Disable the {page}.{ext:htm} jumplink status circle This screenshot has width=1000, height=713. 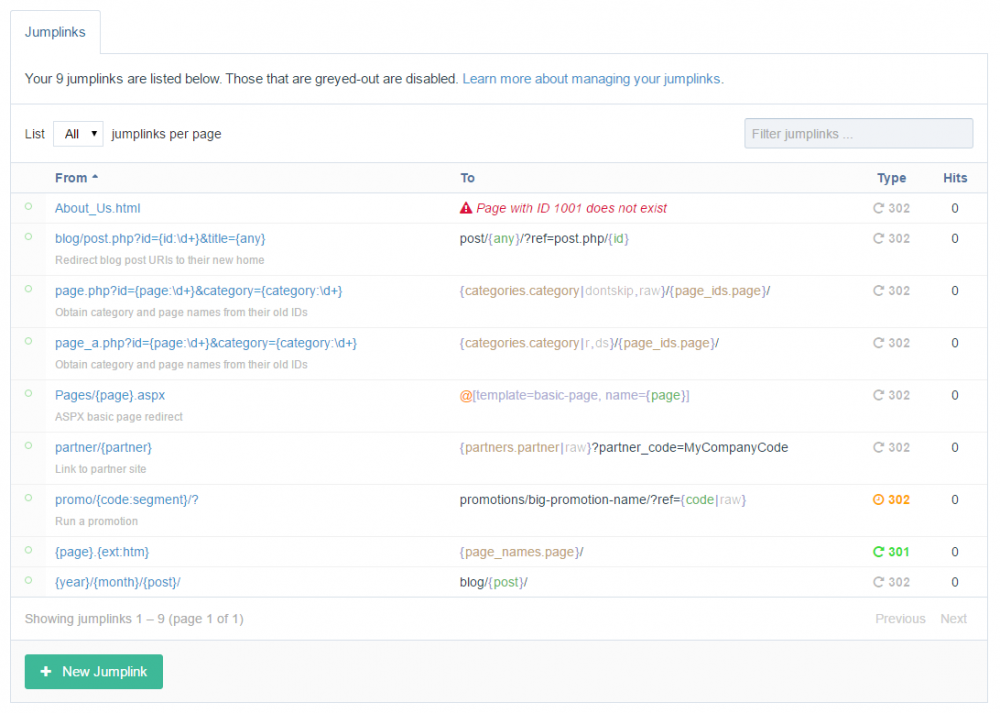click(28, 550)
